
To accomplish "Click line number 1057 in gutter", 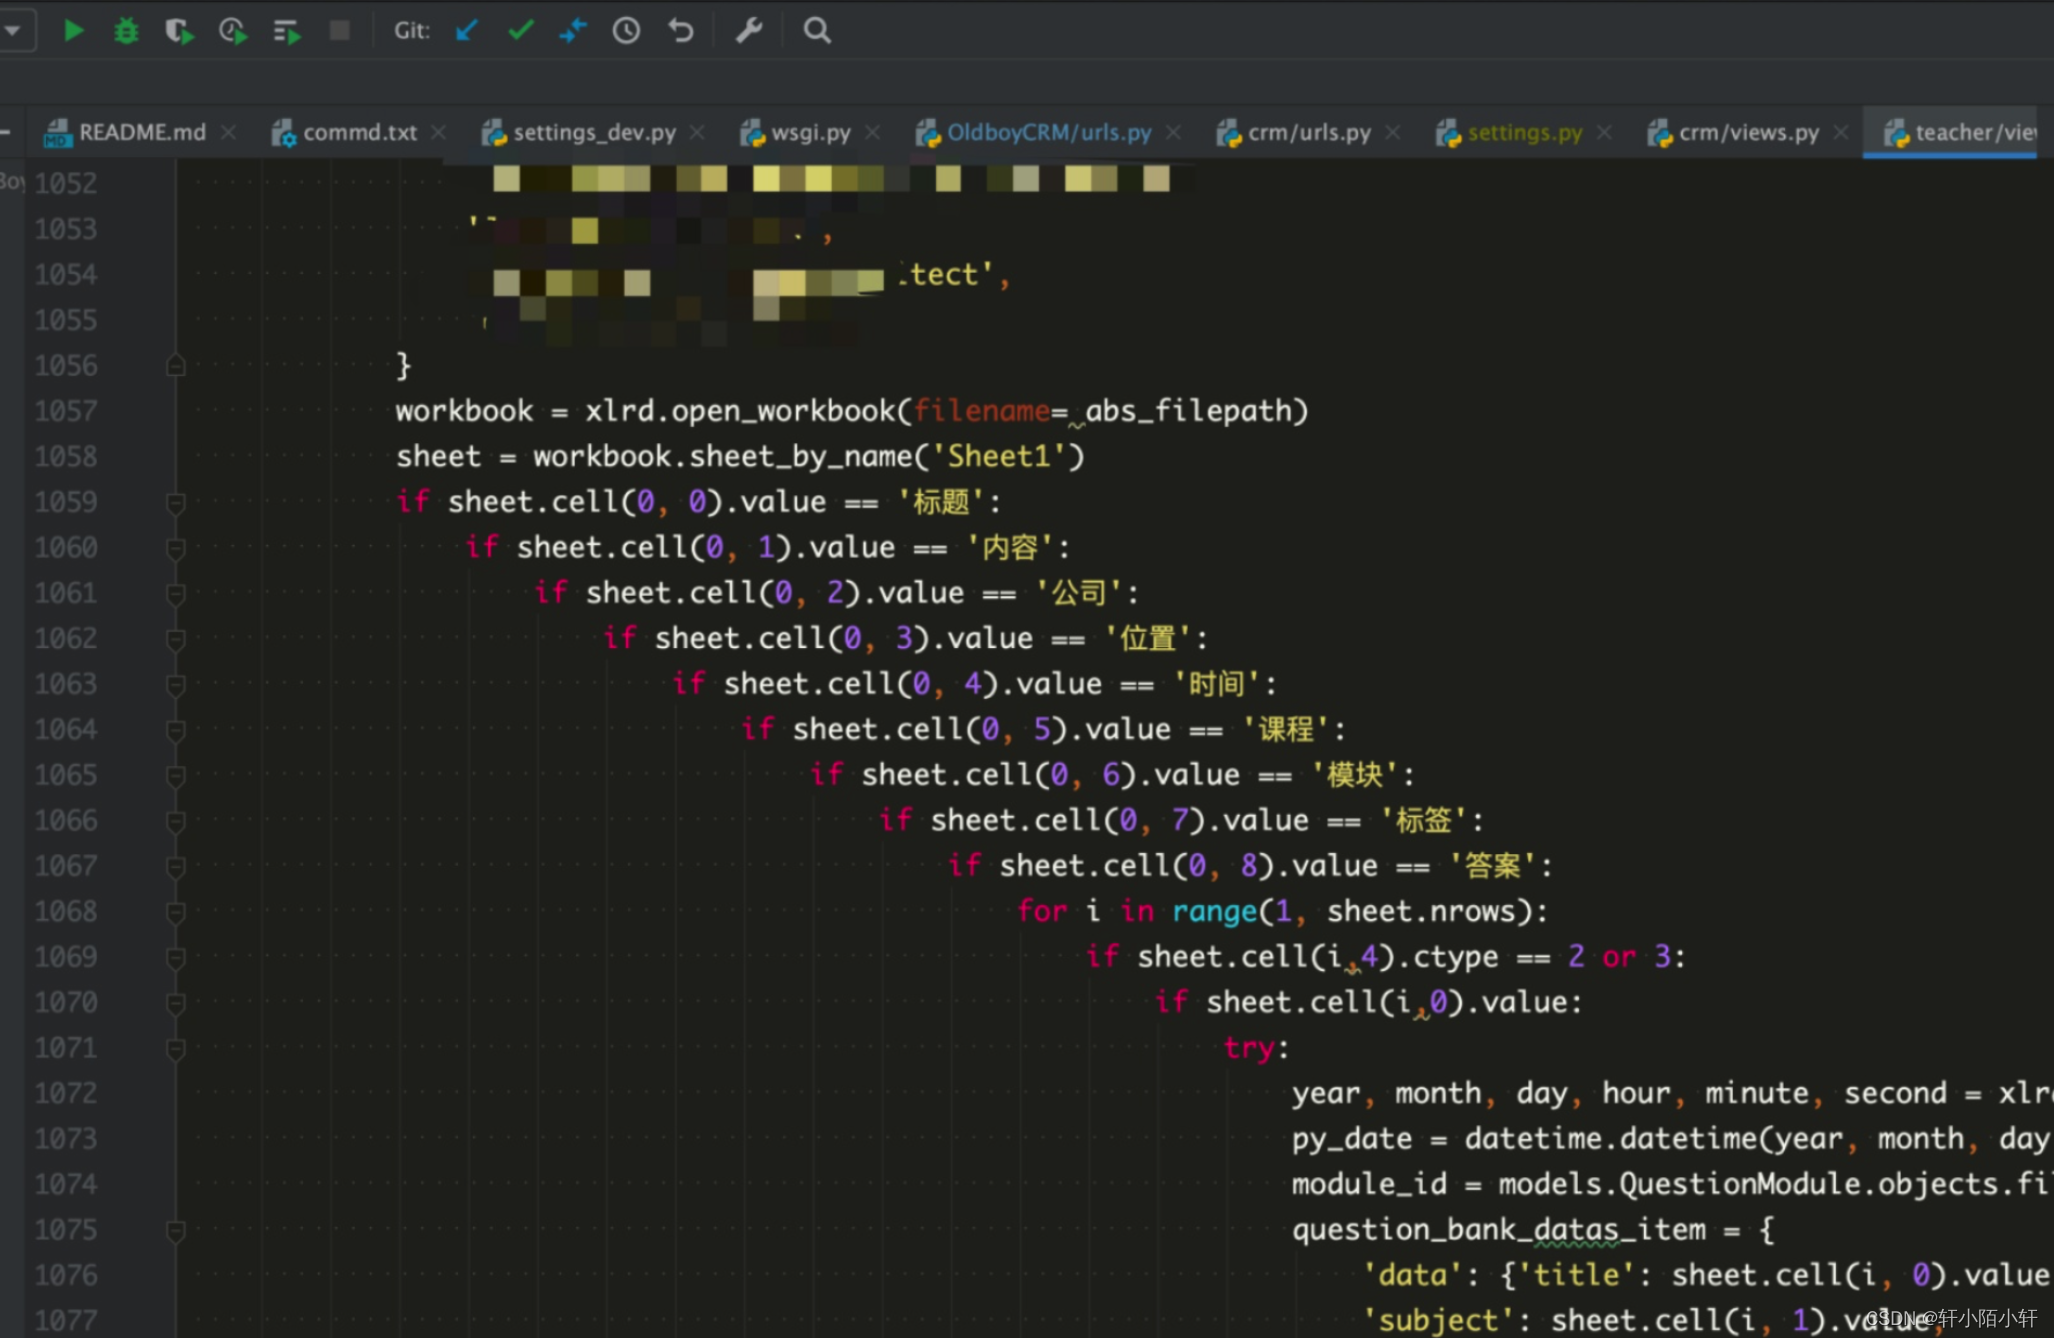I will tap(66, 411).
